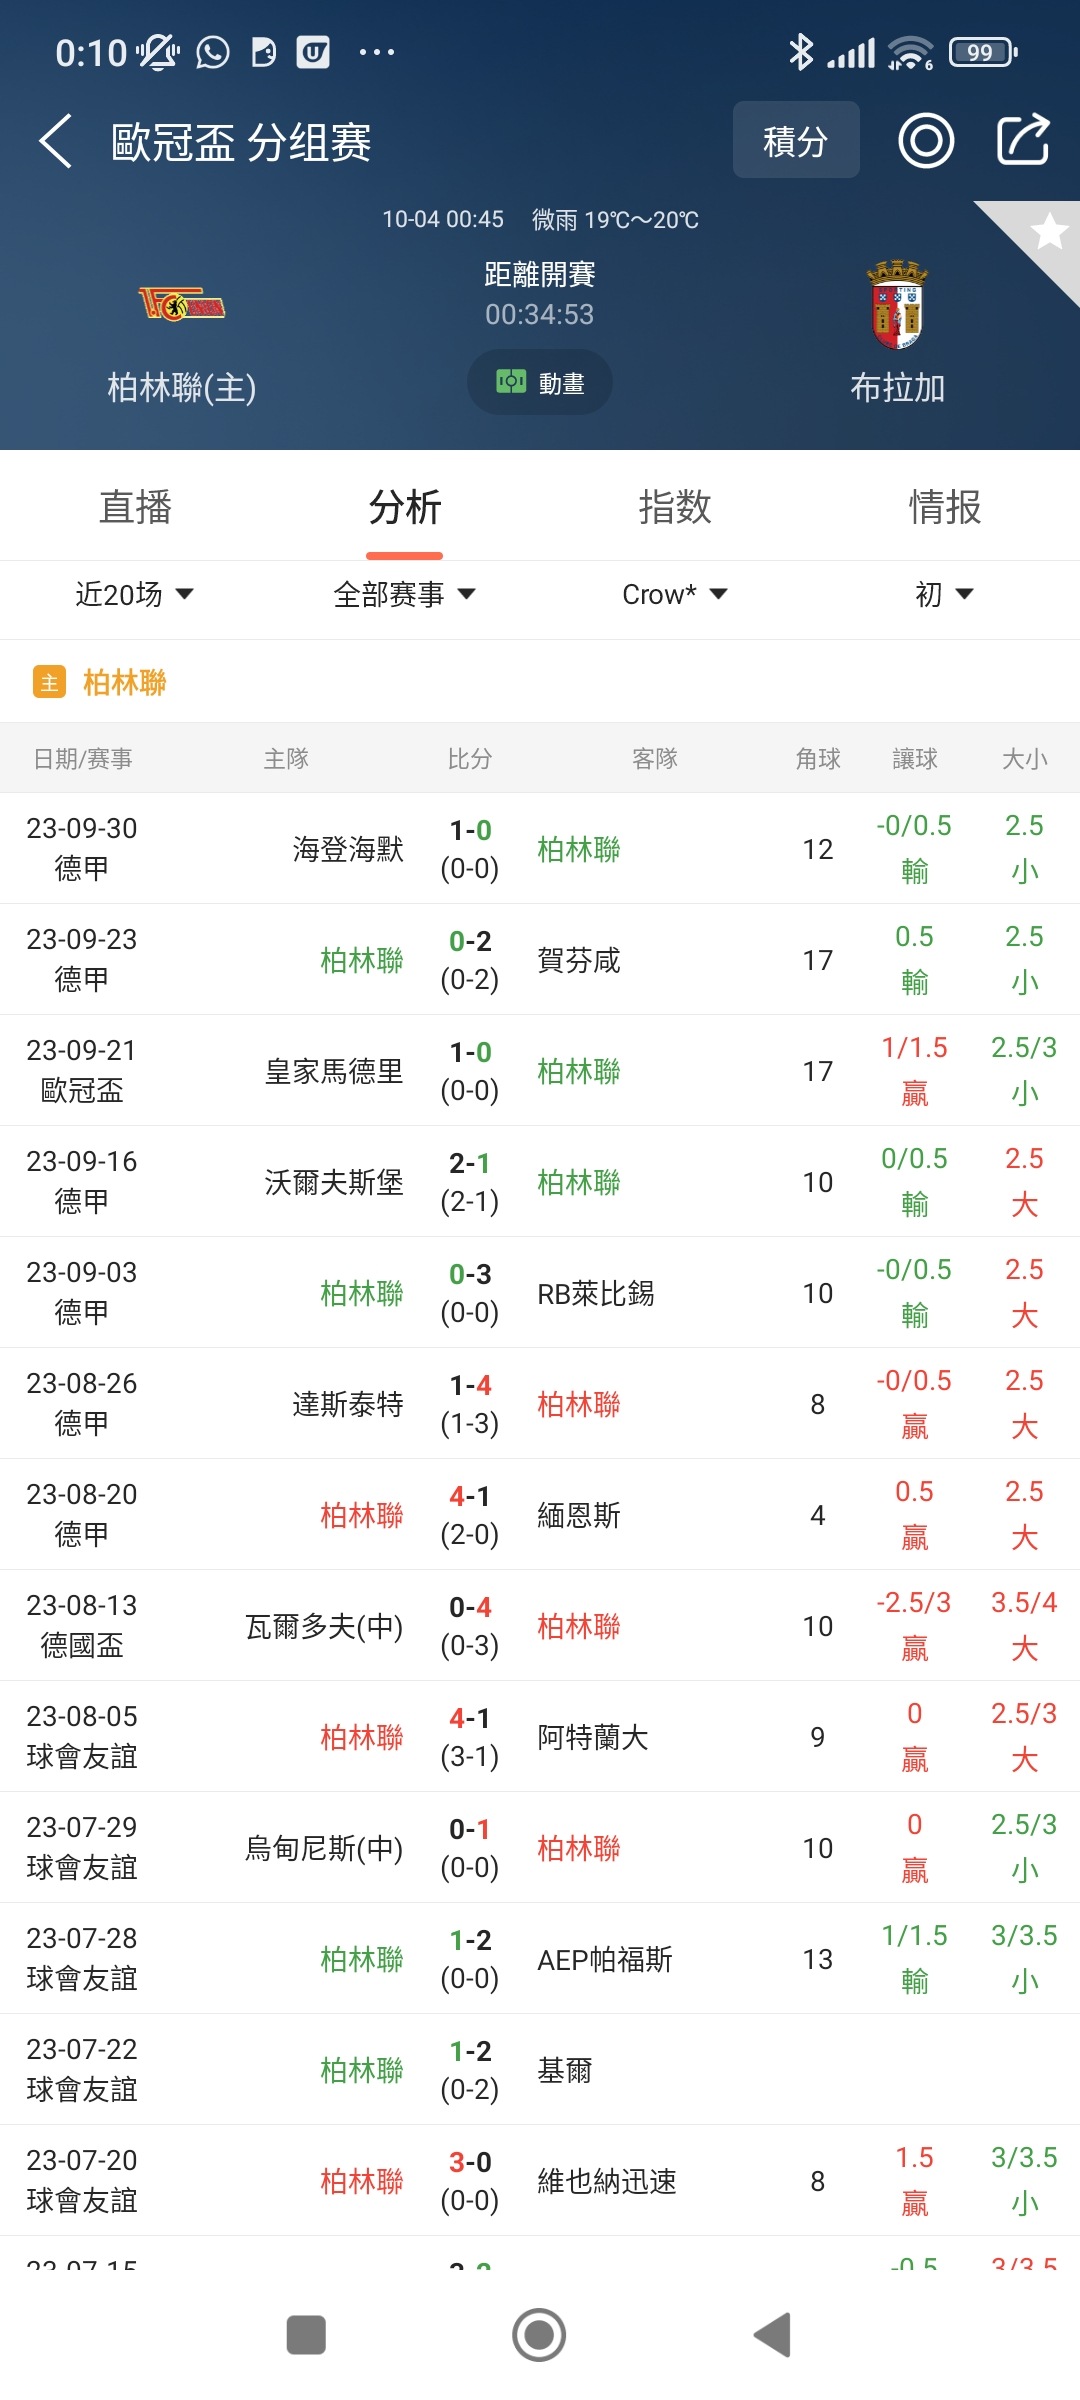Toggle the favorite star in corner

click(x=1048, y=232)
